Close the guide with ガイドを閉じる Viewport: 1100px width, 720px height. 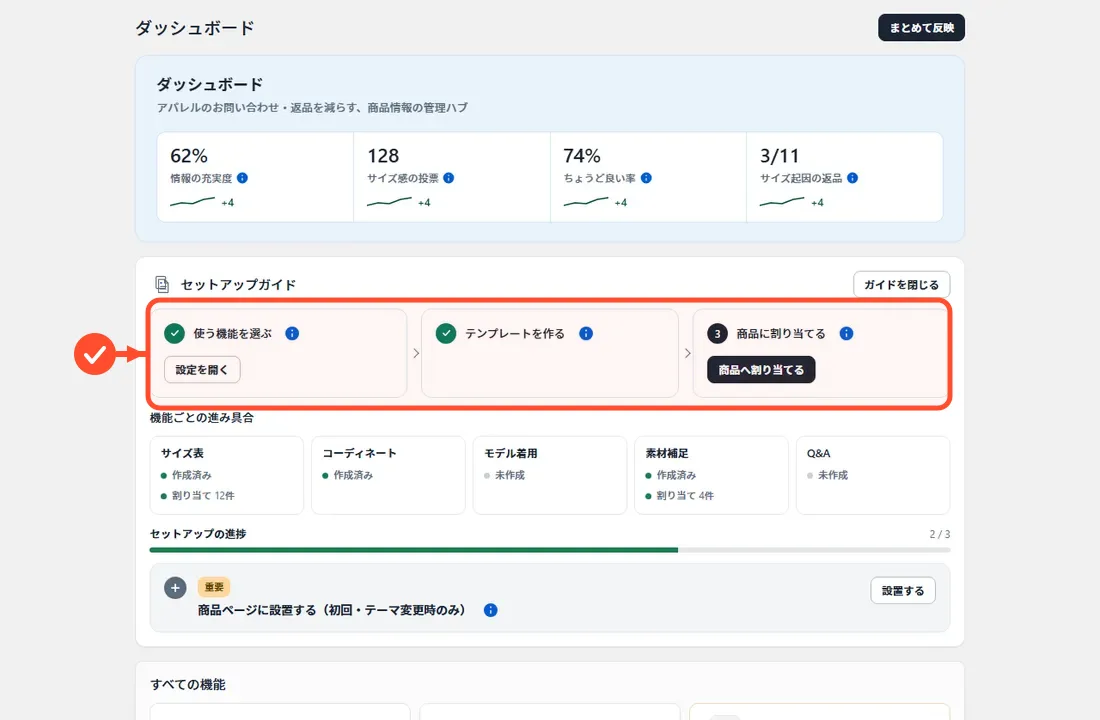(x=901, y=284)
